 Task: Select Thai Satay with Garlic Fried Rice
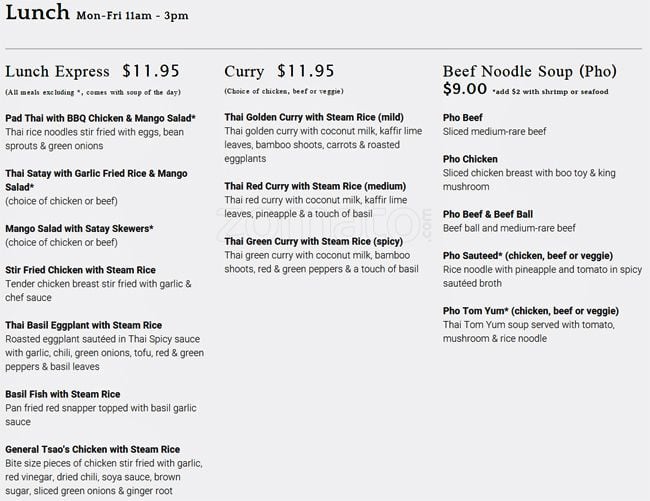coord(97,173)
